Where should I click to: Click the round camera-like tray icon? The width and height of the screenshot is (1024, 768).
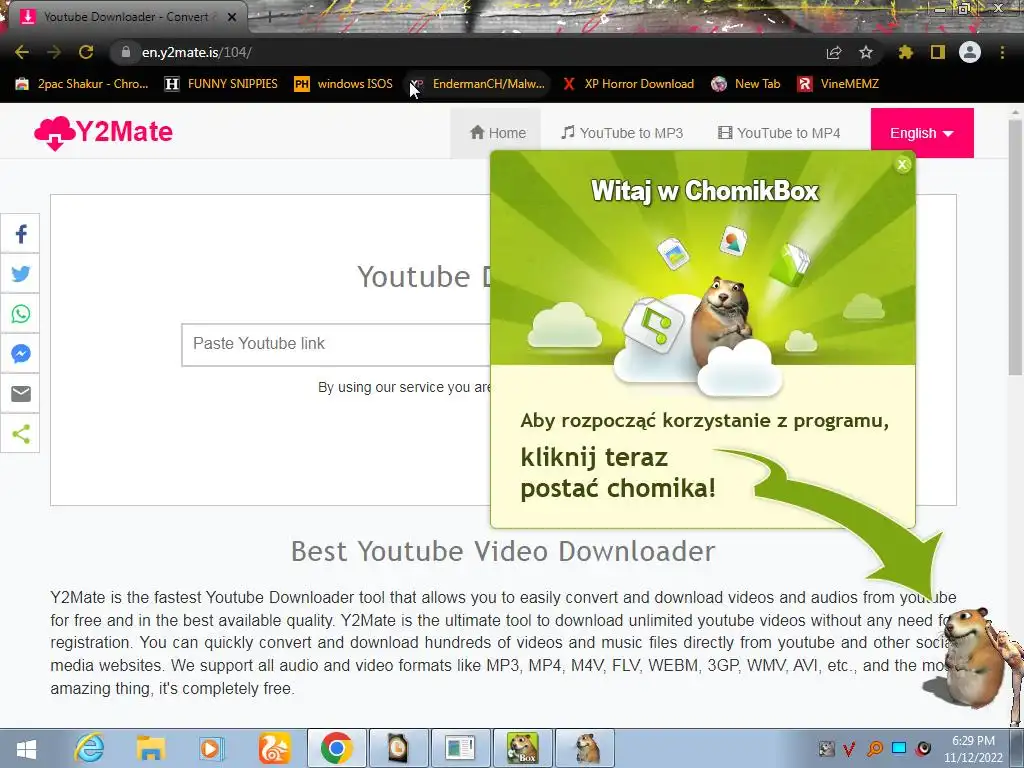[x=923, y=748]
